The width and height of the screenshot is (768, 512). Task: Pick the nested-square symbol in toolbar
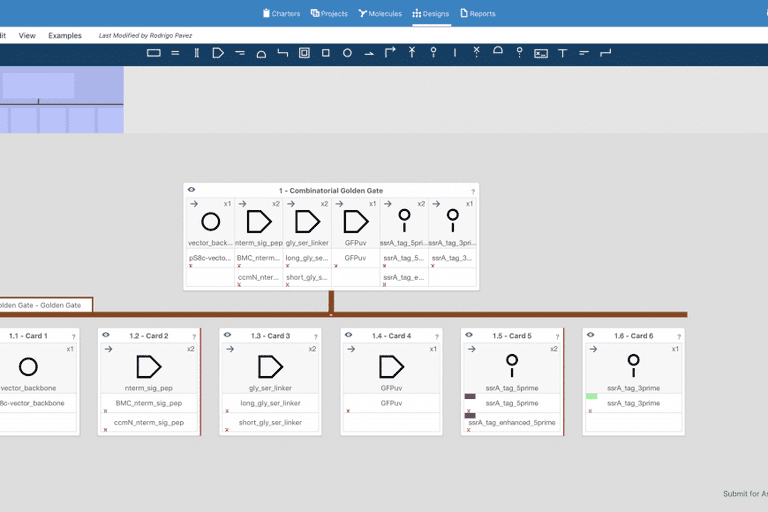(304, 53)
